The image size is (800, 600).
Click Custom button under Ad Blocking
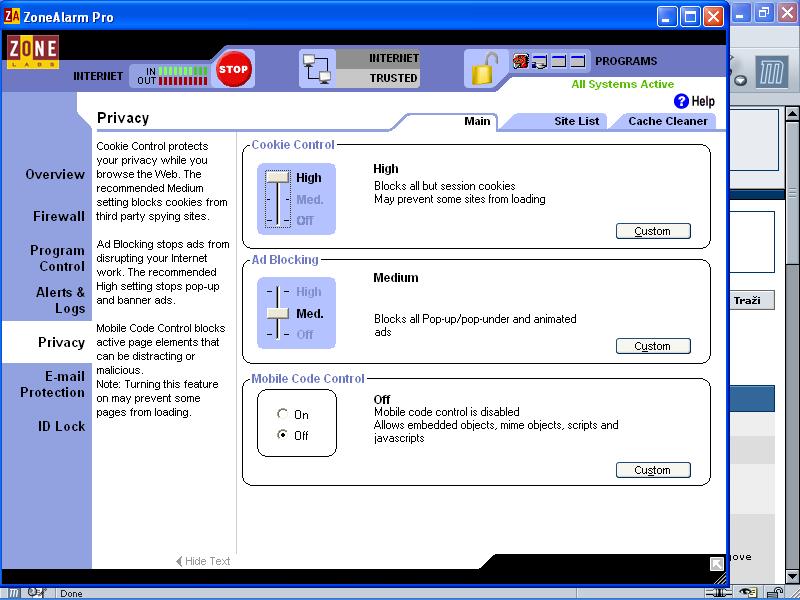653,346
